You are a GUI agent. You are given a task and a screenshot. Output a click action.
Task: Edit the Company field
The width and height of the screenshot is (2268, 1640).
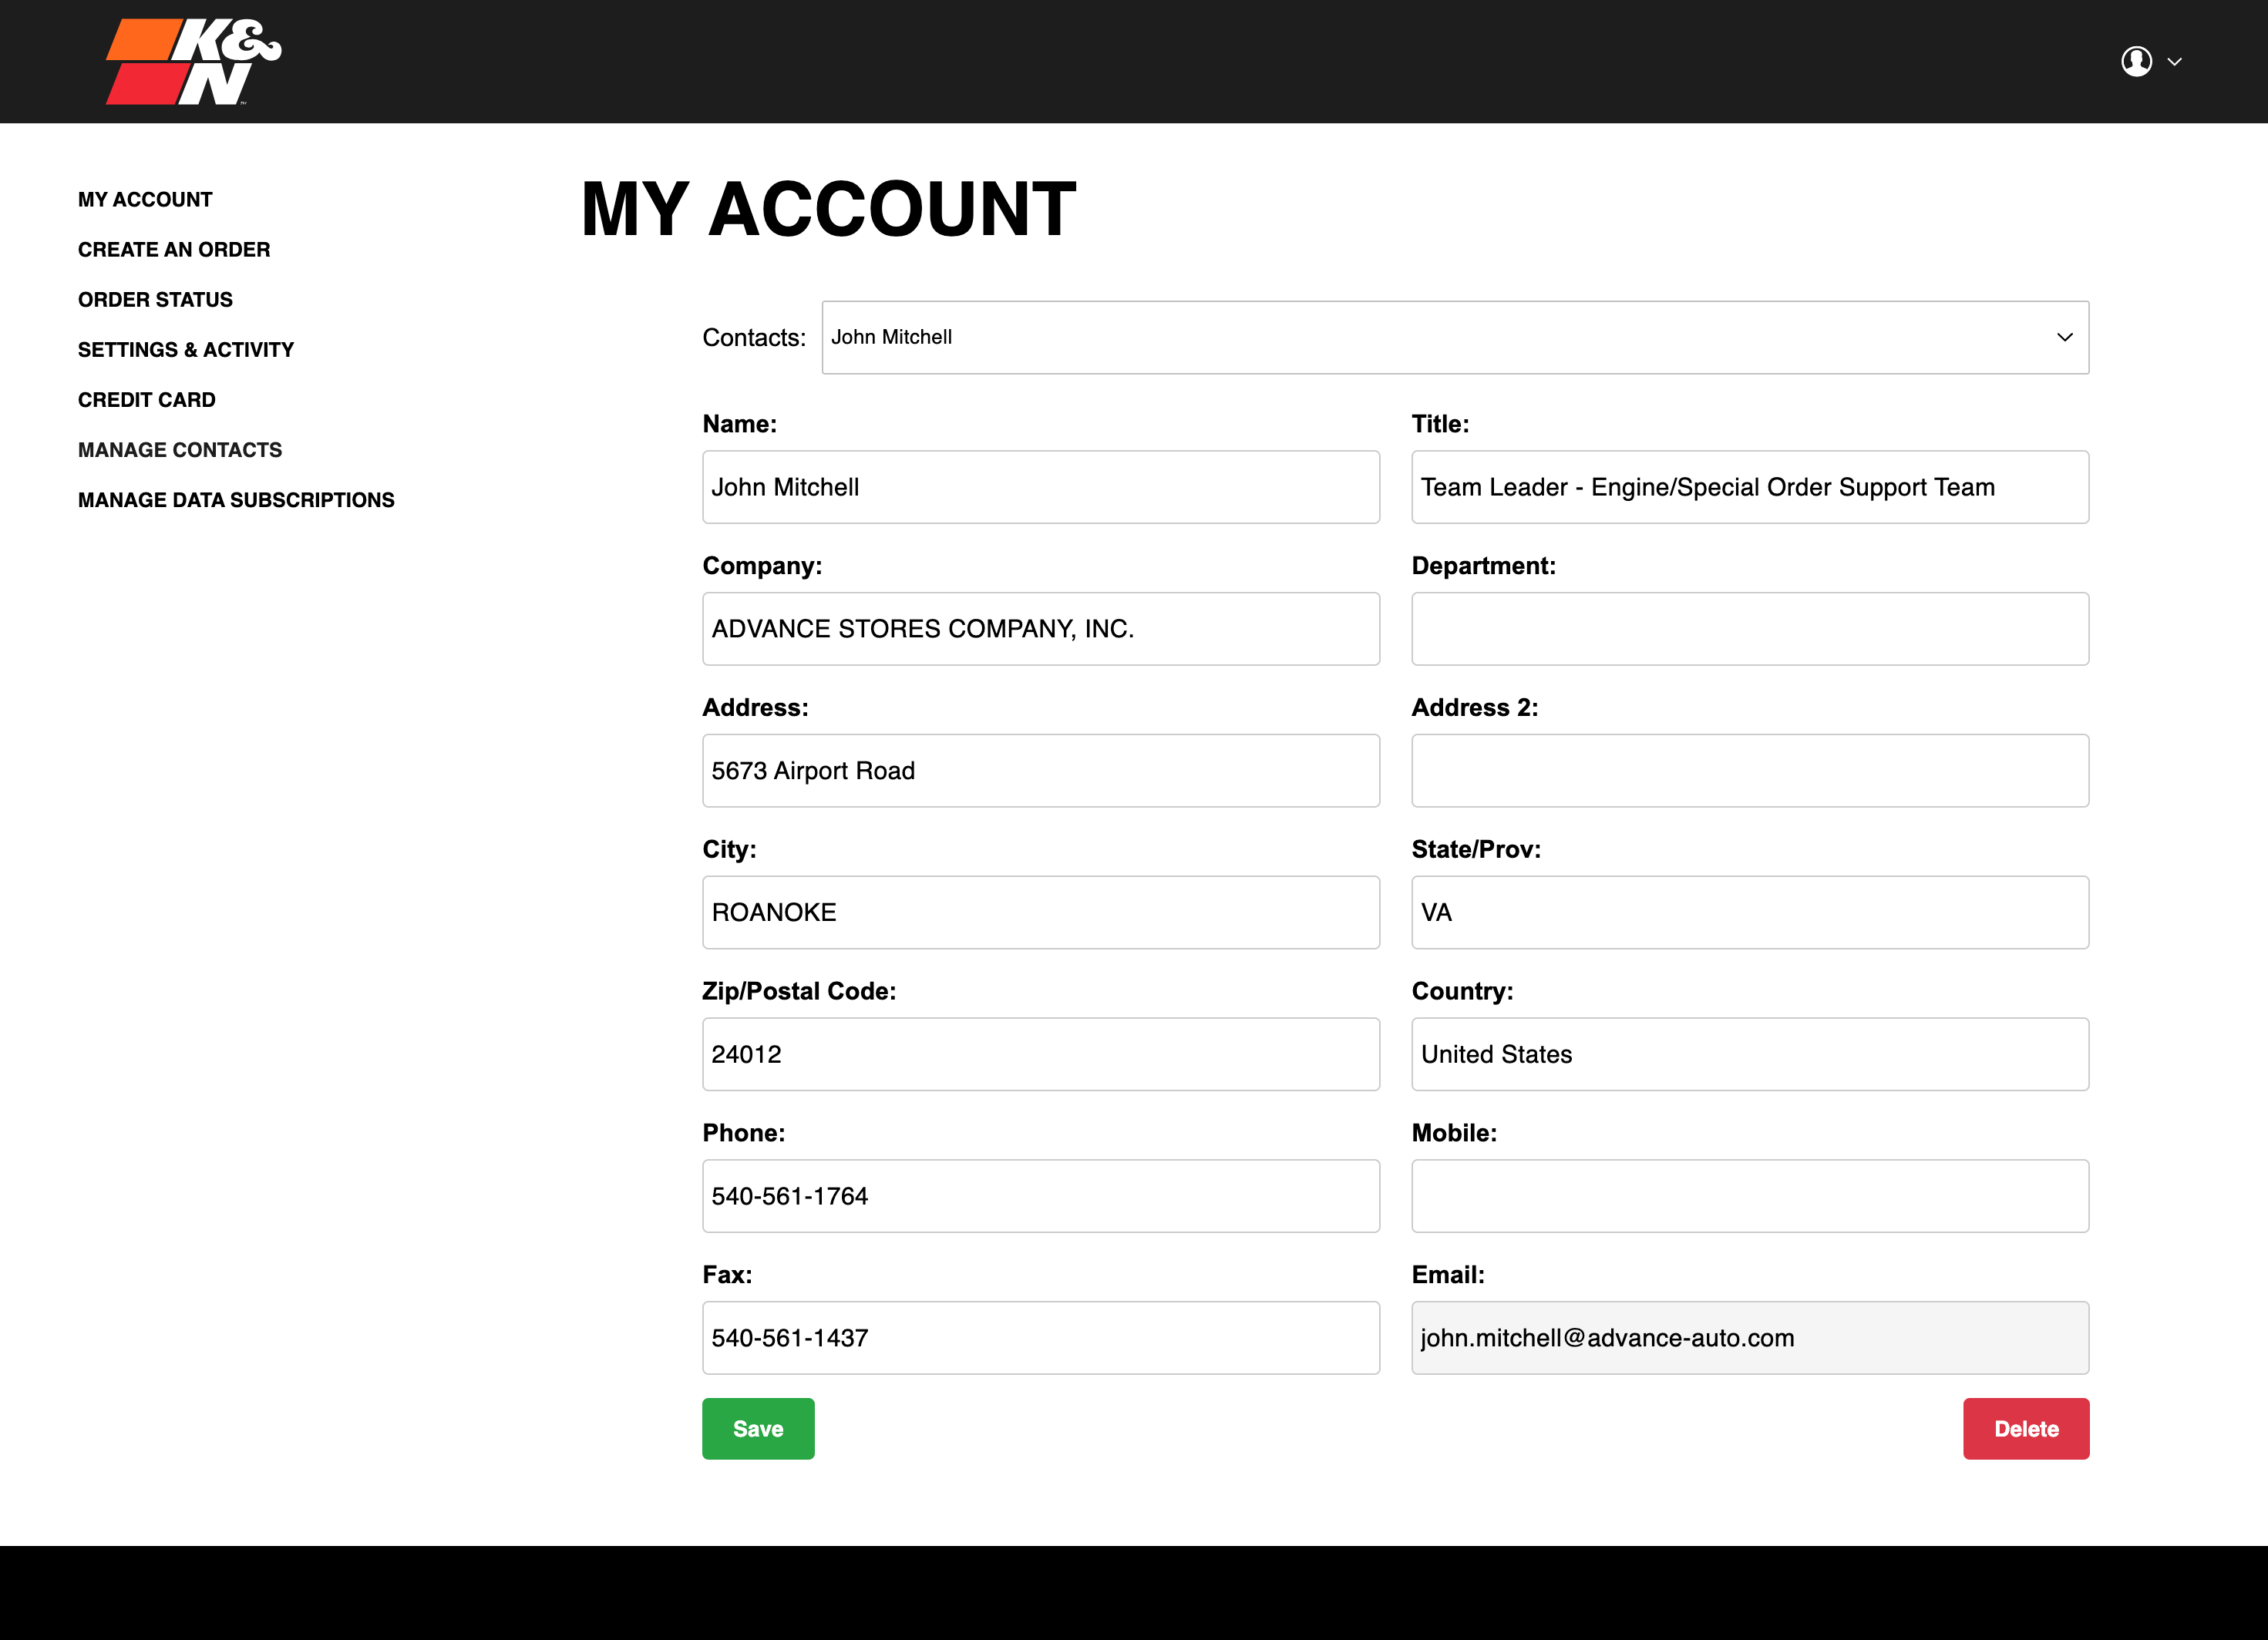(1041, 629)
